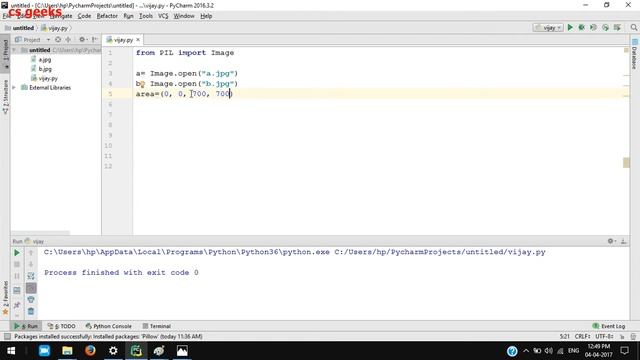Click the concurrency diagram icon in toolbar

coord(617,27)
